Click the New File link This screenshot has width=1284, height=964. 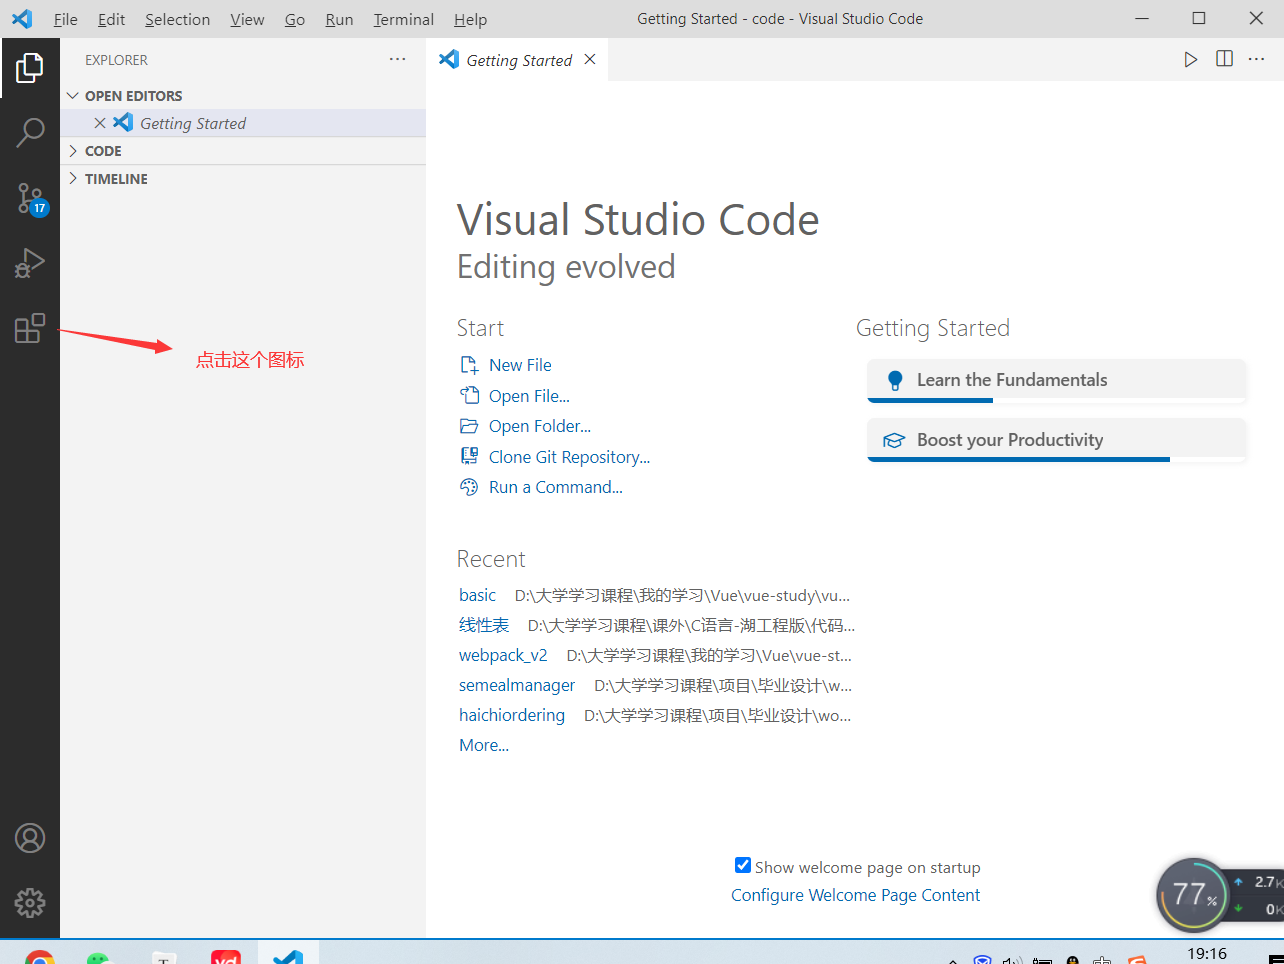[x=520, y=365]
